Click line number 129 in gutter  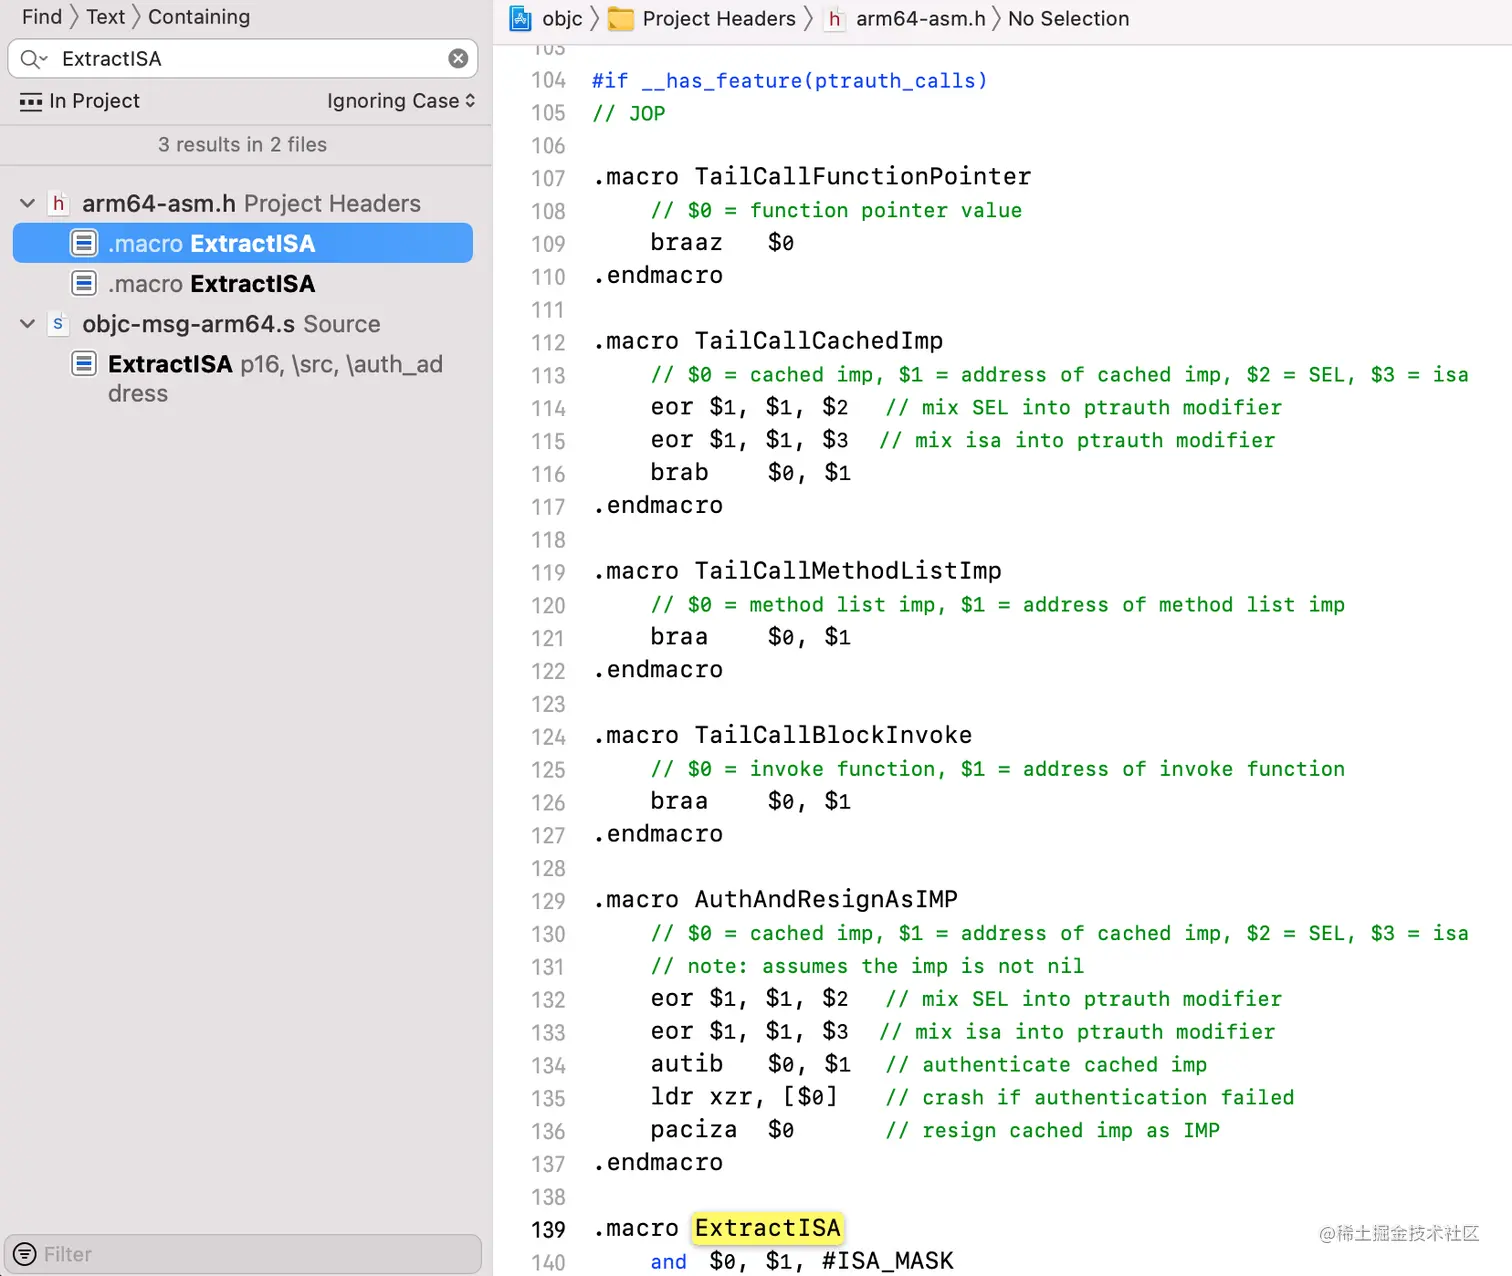[x=548, y=901]
